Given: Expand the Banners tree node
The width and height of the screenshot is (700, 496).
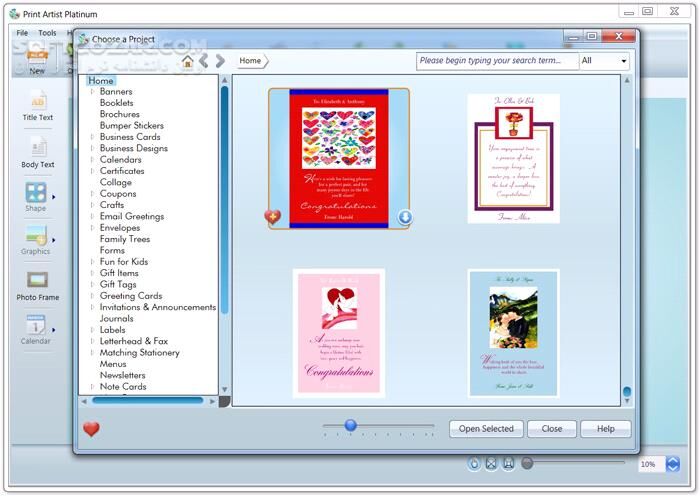Looking at the screenshot, I should [x=92, y=92].
